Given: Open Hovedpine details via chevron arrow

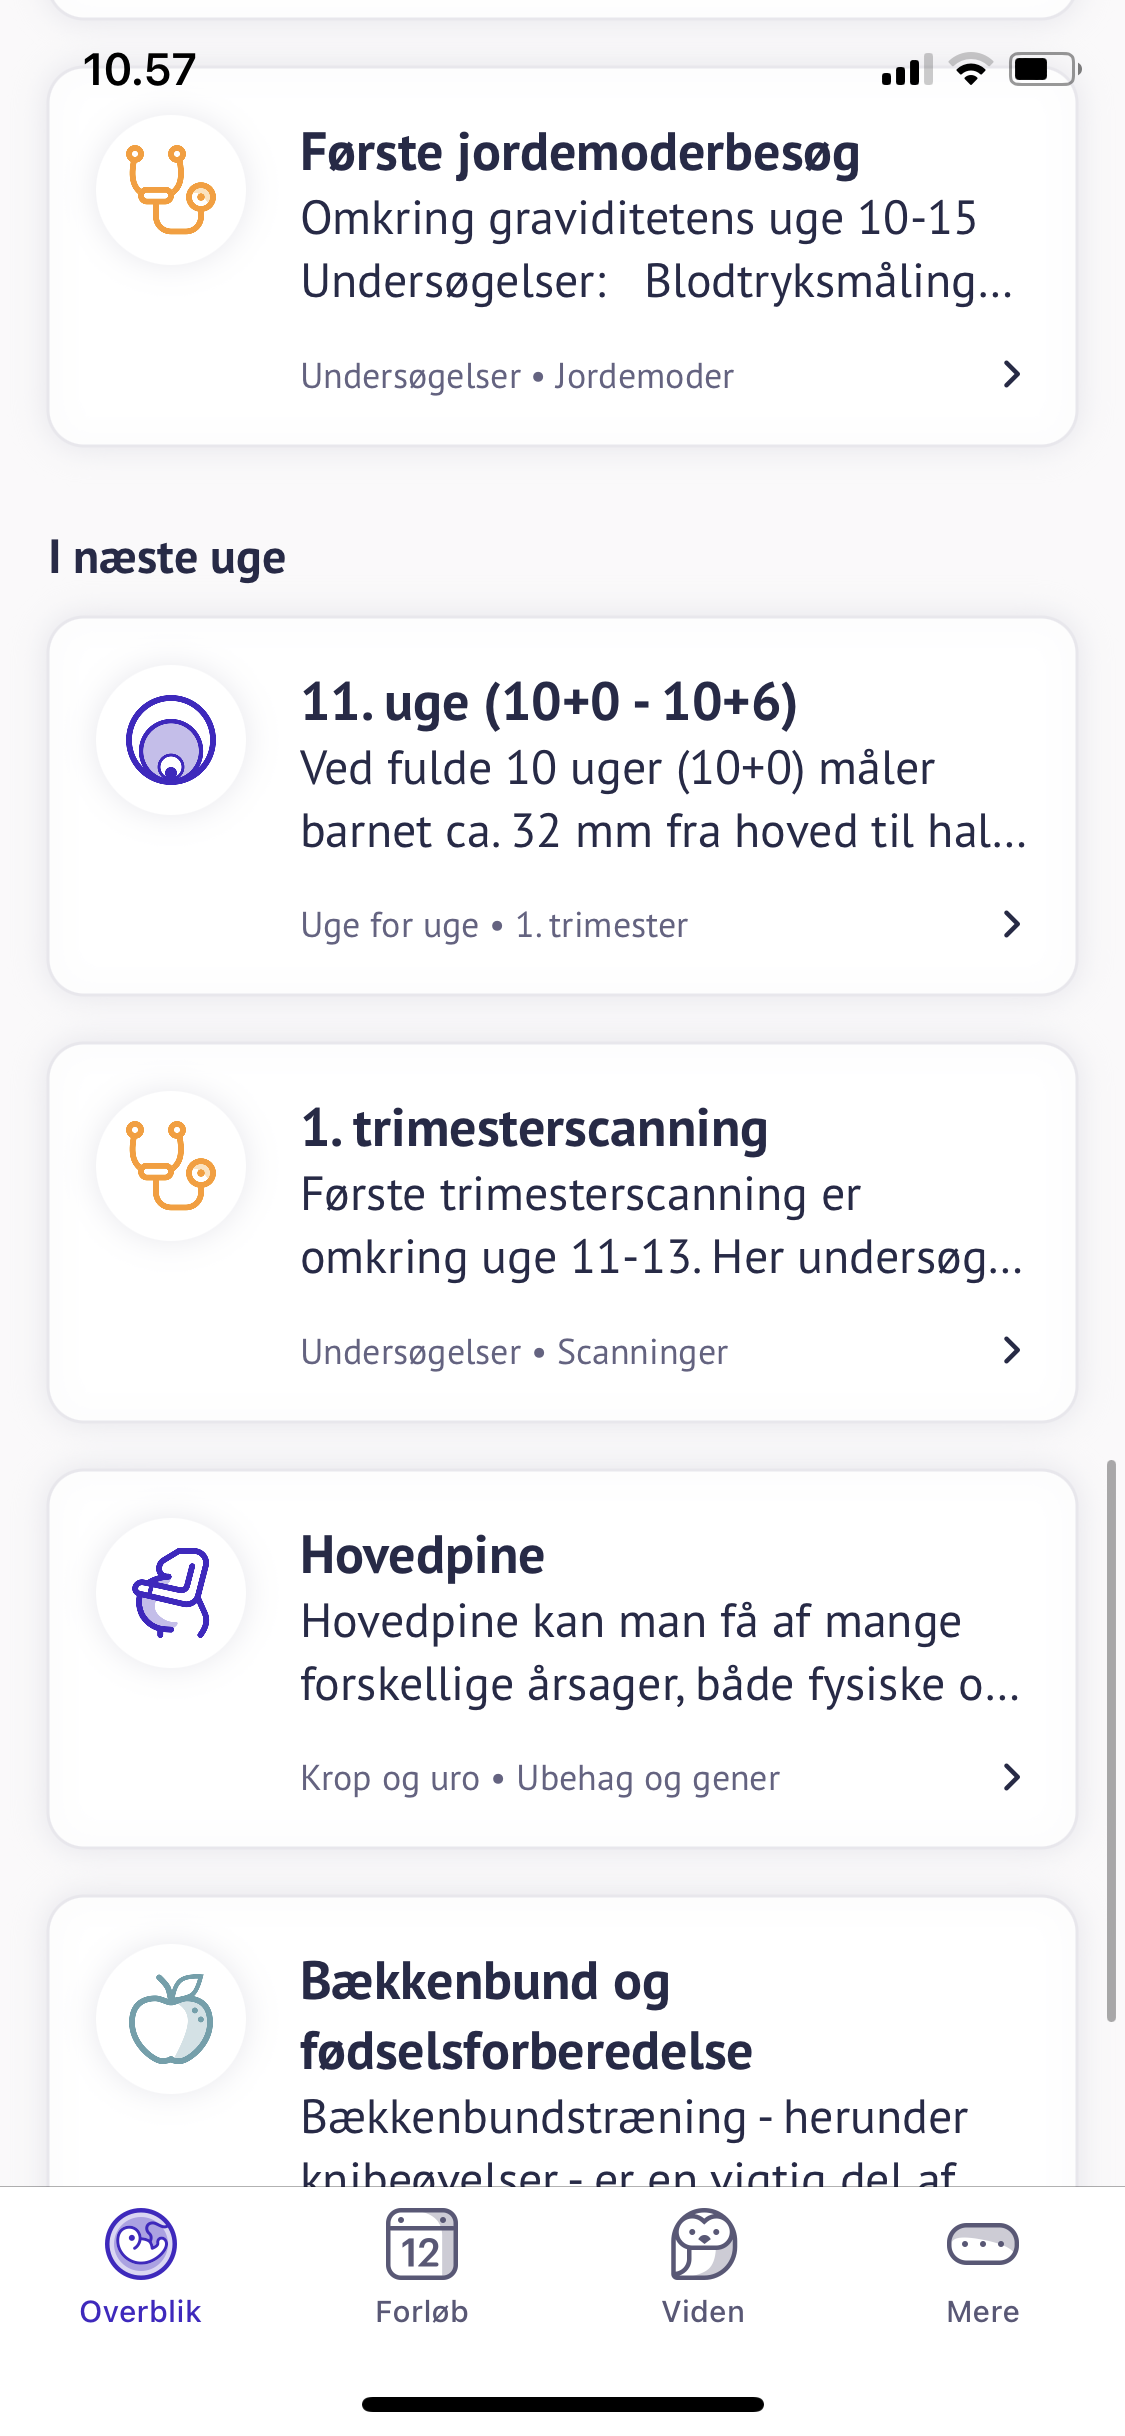Looking at the screenshot, I should click(x=1011, y=1777).
